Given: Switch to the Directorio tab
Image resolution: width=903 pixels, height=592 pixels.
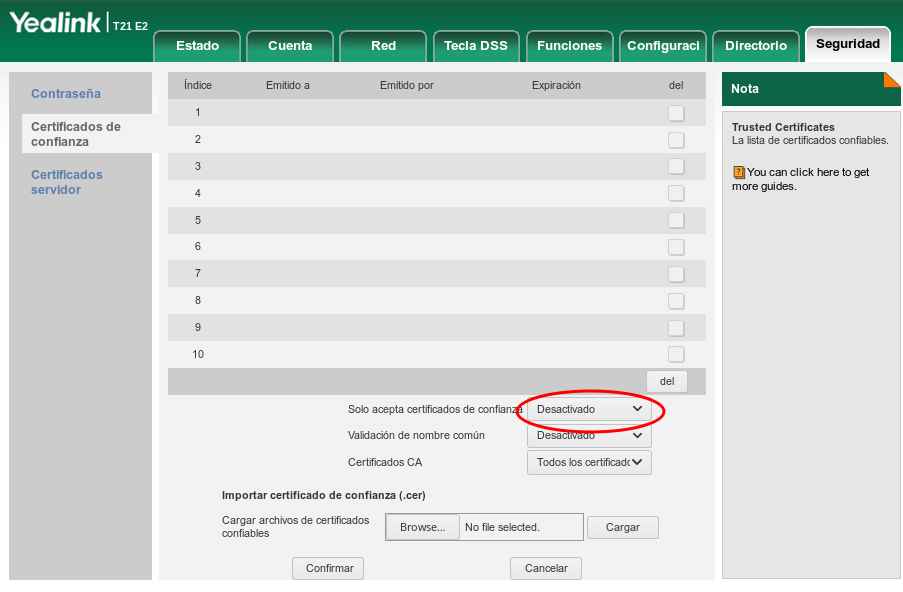Looking at the screenshot, I should [x=755, y=45].
